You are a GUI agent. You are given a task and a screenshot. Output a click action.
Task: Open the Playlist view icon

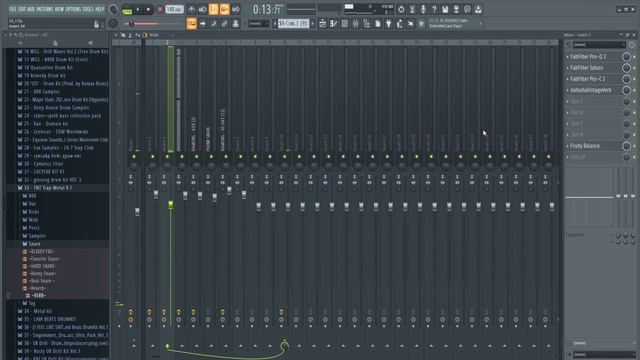pos(322,24)
